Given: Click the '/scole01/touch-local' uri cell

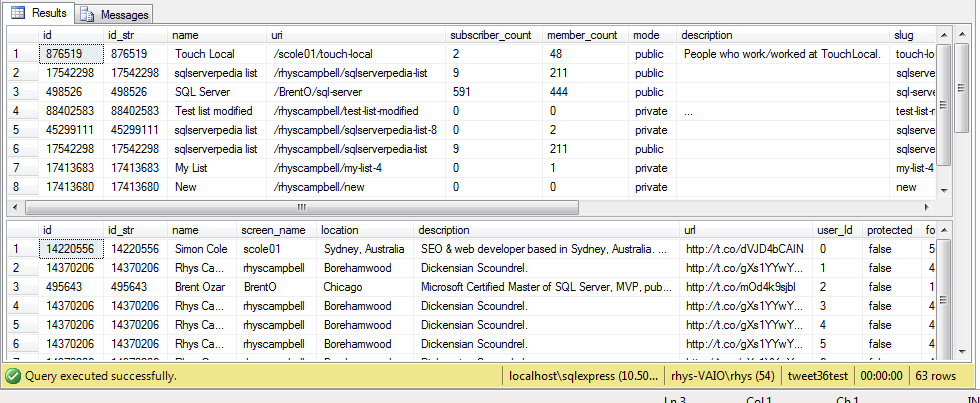Looking at the screenshot, I should [355, 54].
